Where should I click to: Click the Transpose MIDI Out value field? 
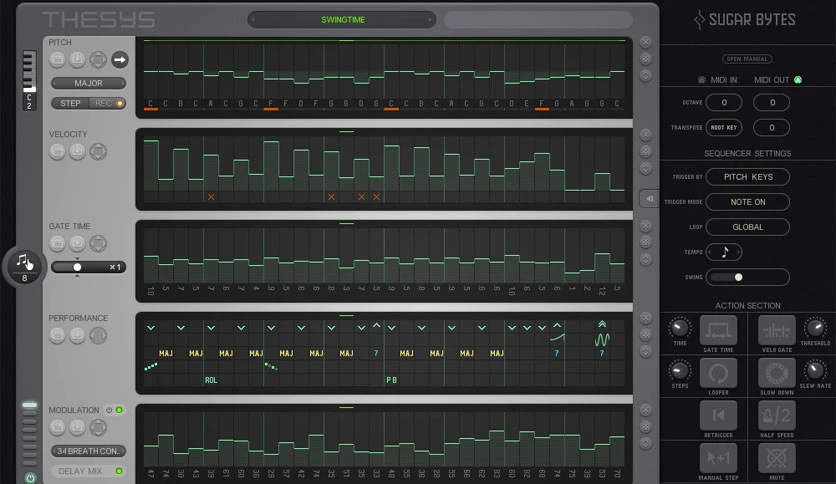tap(771, 127)
